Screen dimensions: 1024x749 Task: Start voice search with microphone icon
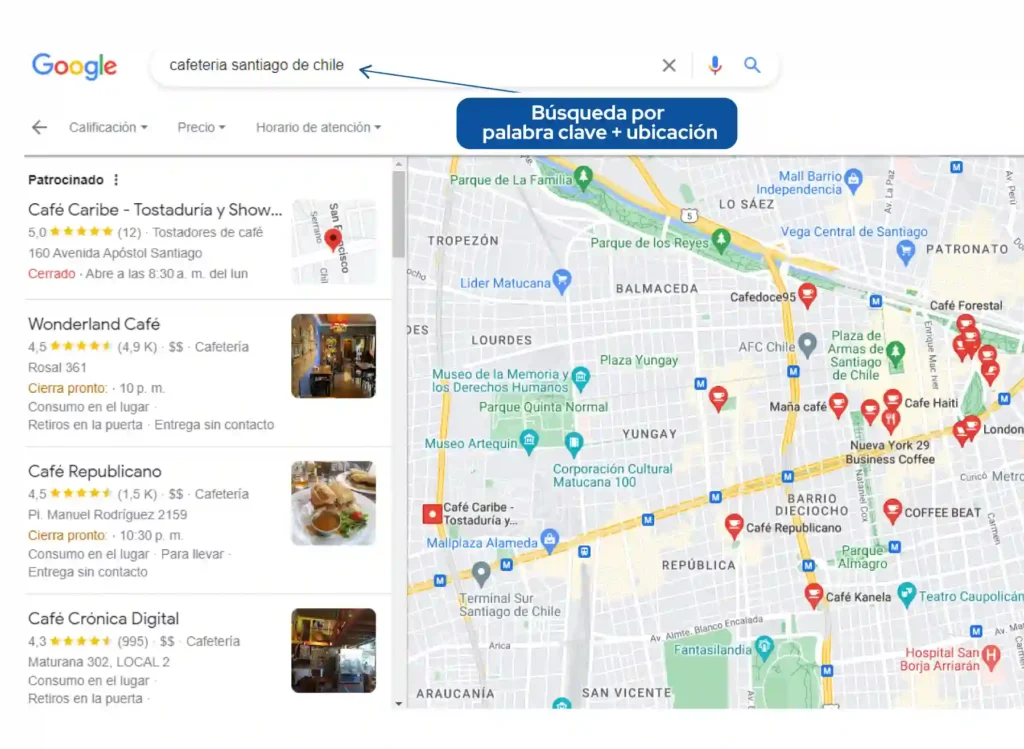[715, 65]
